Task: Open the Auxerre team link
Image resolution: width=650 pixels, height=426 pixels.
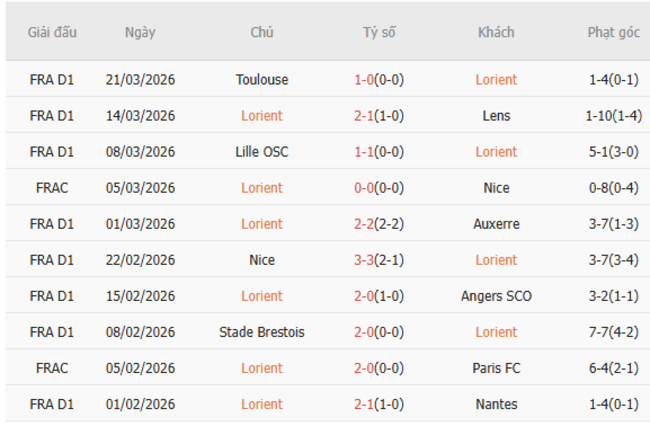Action: click(x=496, y=224)
